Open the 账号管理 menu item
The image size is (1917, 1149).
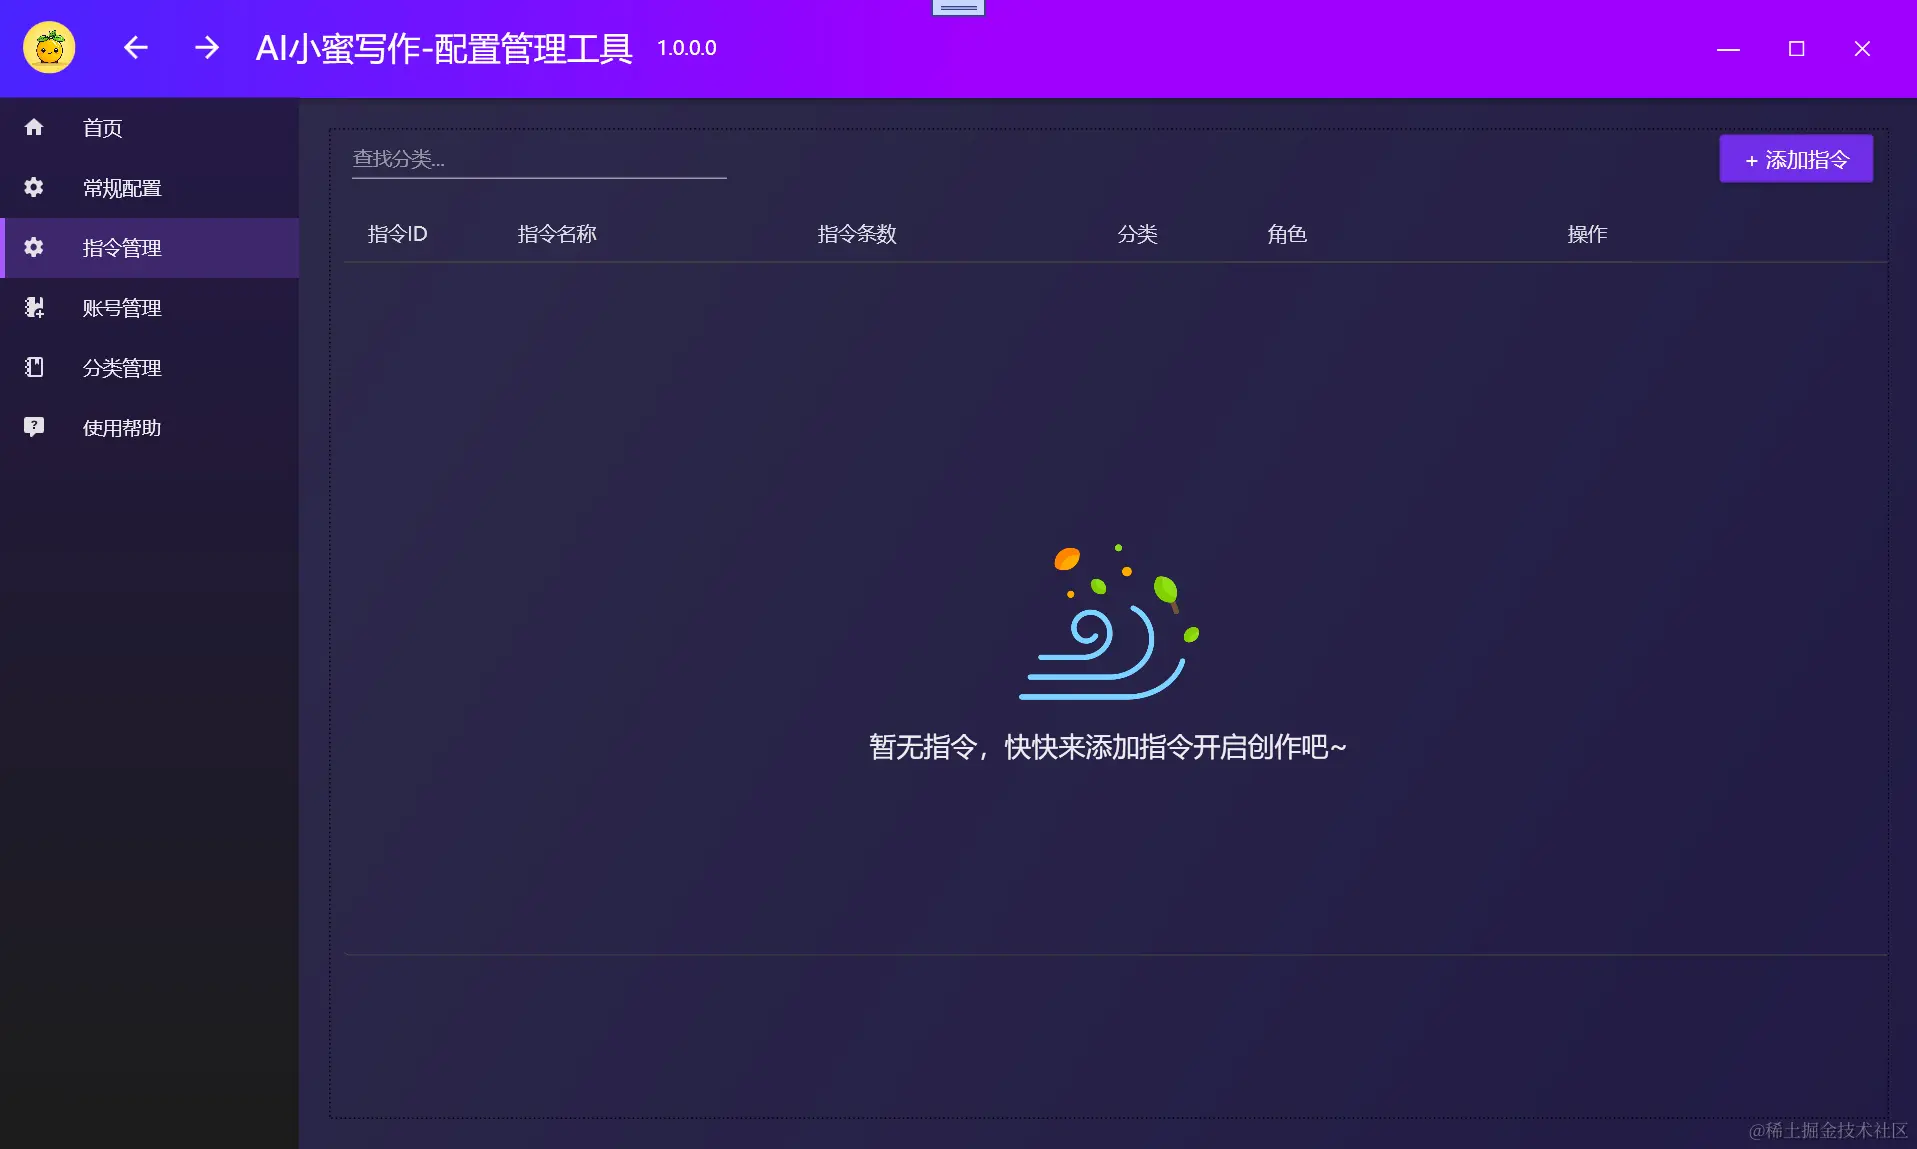click(150, 308)
